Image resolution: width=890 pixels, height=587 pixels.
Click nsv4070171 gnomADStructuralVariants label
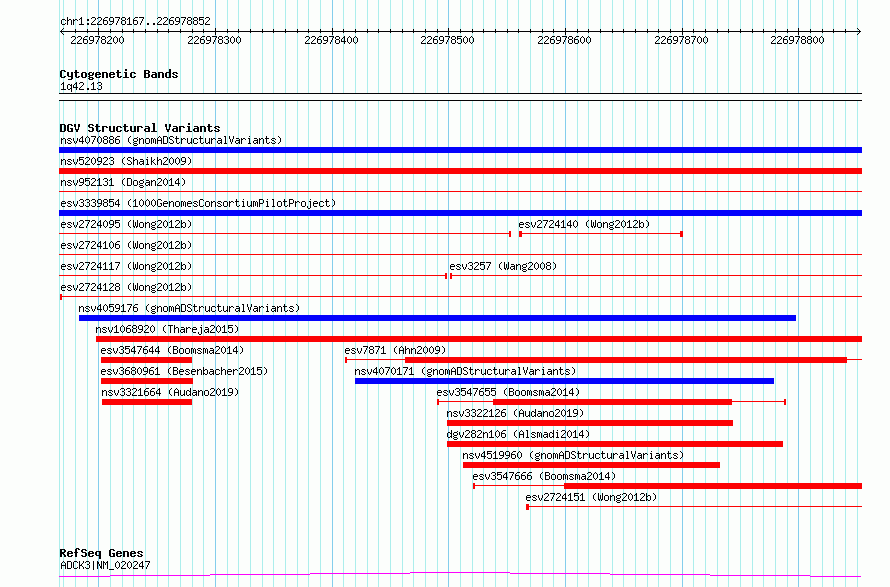(x=465, y=371)
